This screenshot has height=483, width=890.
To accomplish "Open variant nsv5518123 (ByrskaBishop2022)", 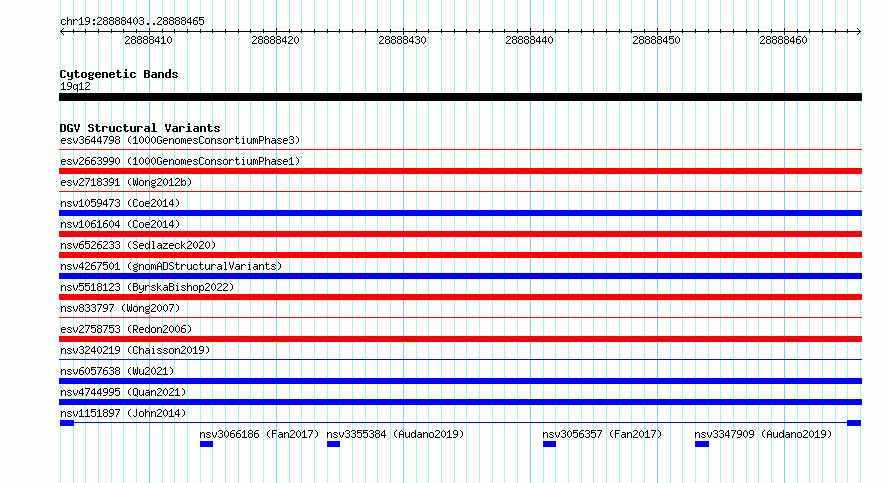I will tap(147, 287).
